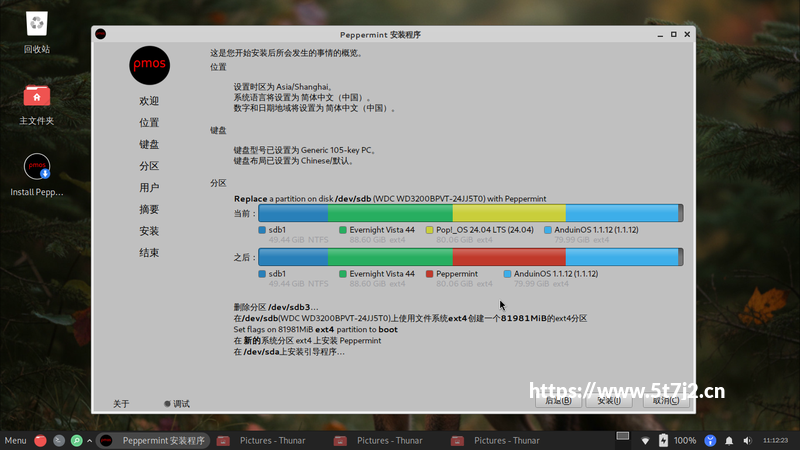The width and height of the screenshot is (800, 450).
Task: Click AnduinOS 1.1.12 legend under 当前
Action: [x=596, y=230]
